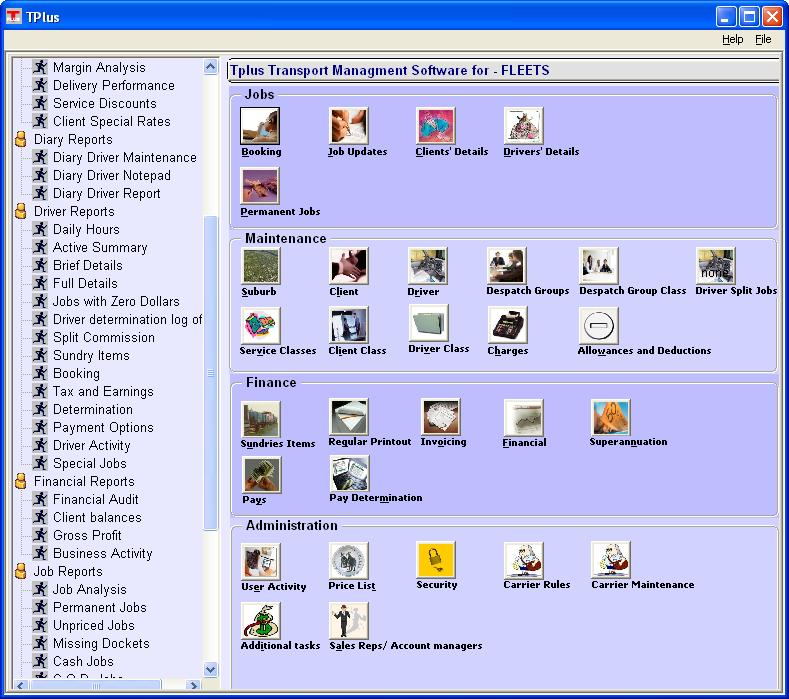This screenshot has height=699, width=789.
Task: Select Tax and Earnings report
Action: (103, 392)
